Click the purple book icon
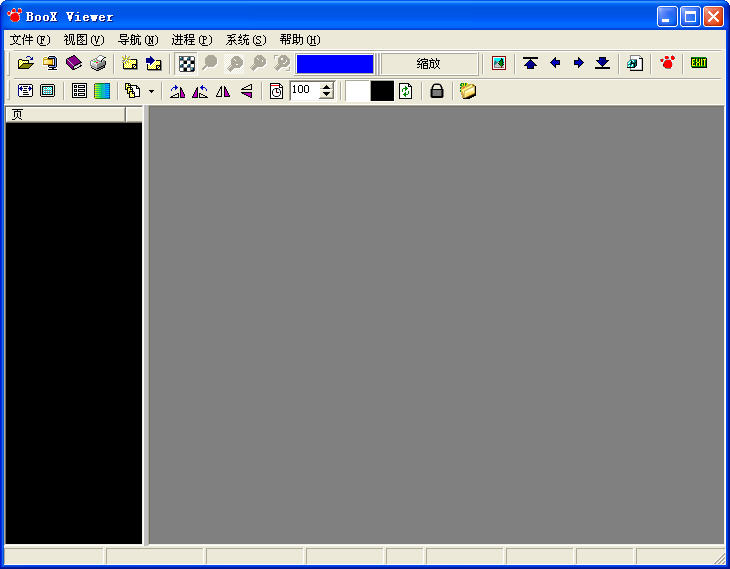 (74, 63)
